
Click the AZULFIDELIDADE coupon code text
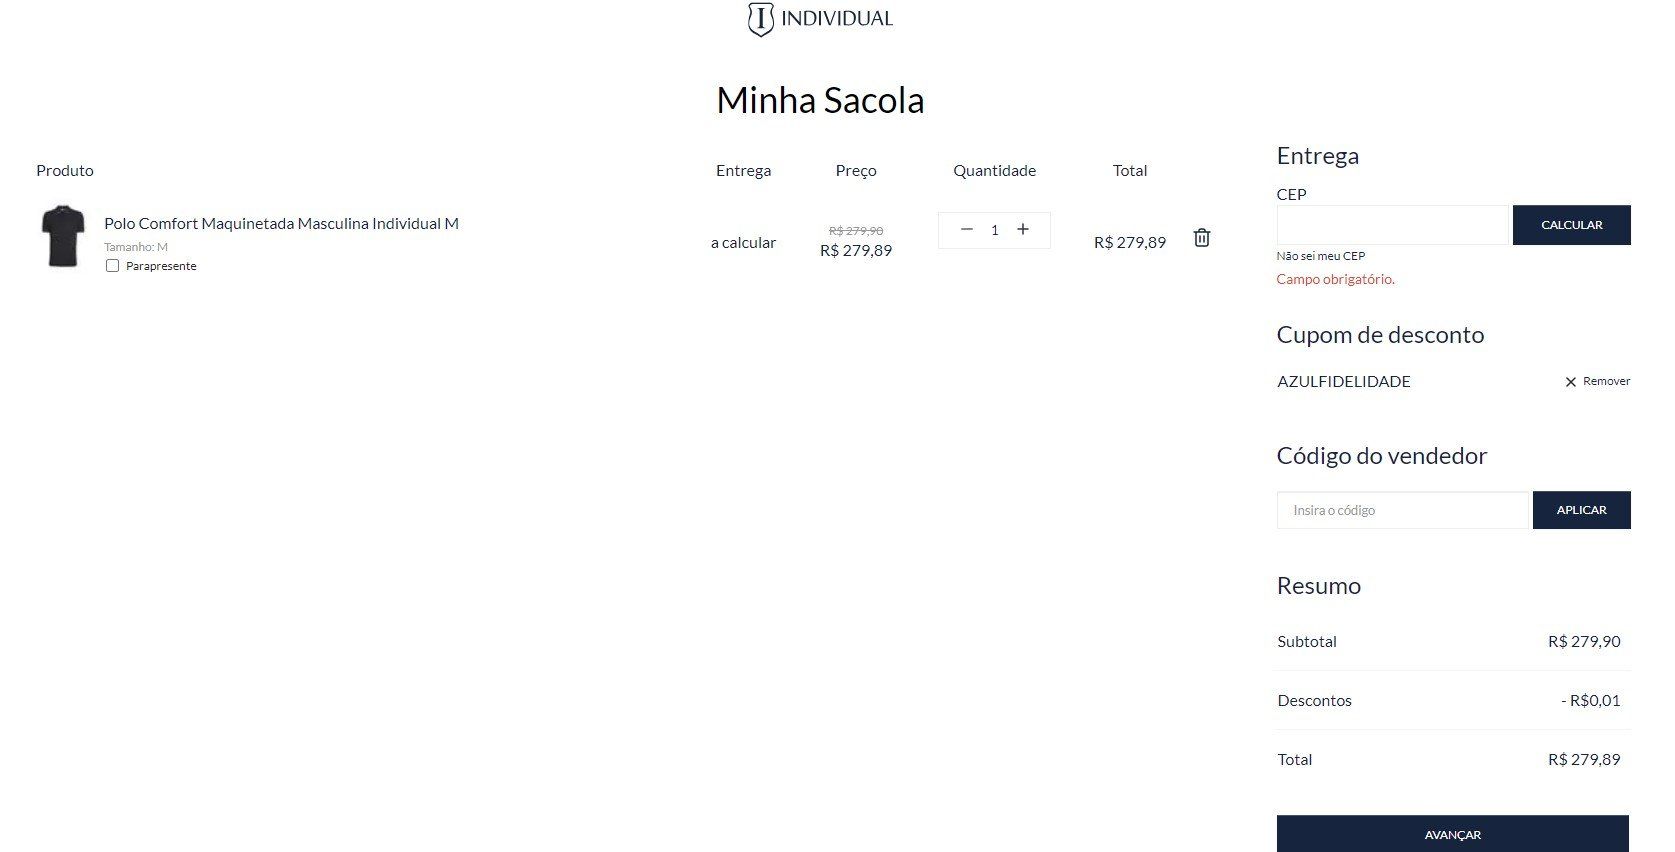[x=1344, y=381]
